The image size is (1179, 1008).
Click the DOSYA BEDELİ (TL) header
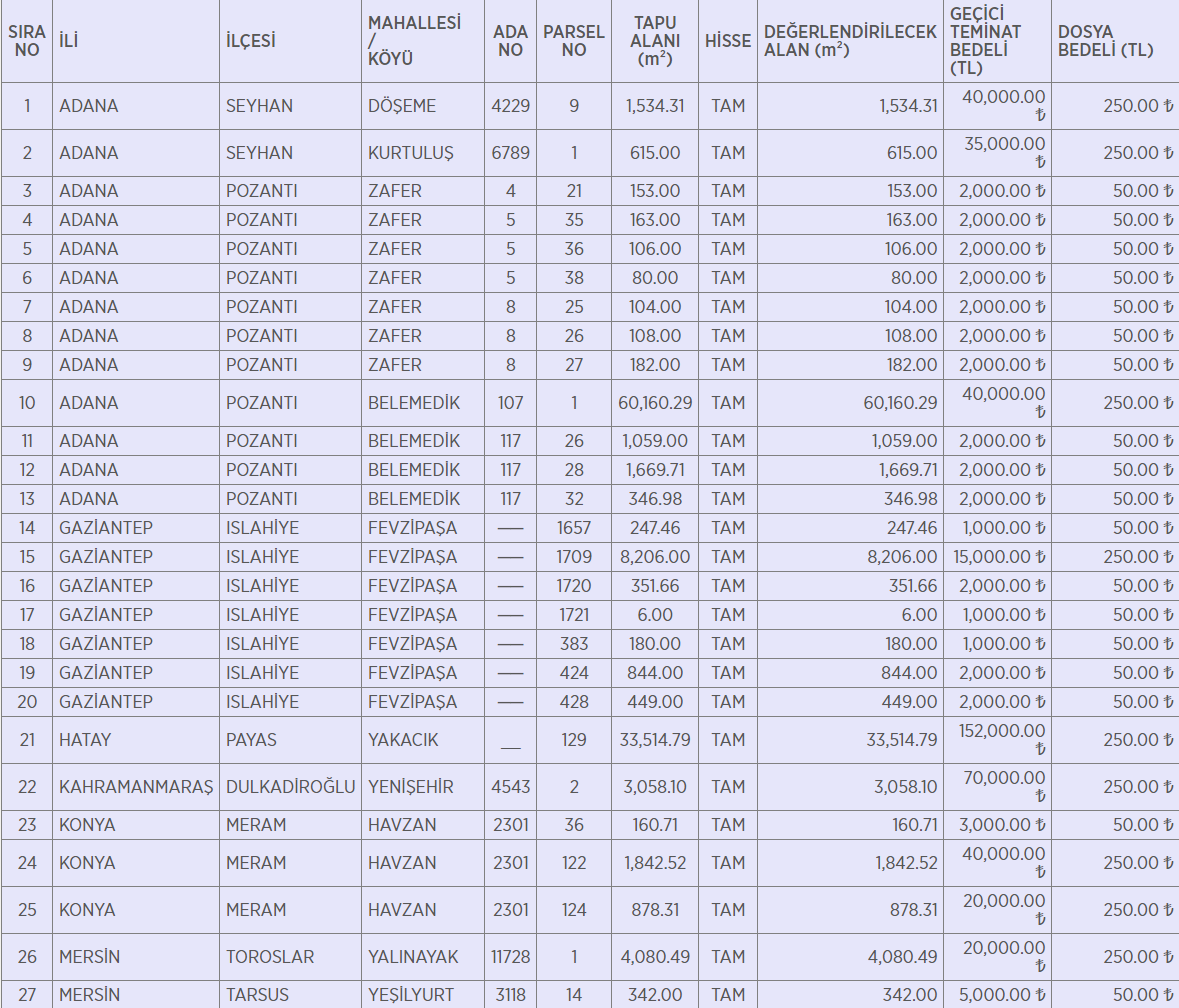pyautogui.click(x=1105, y=41)
